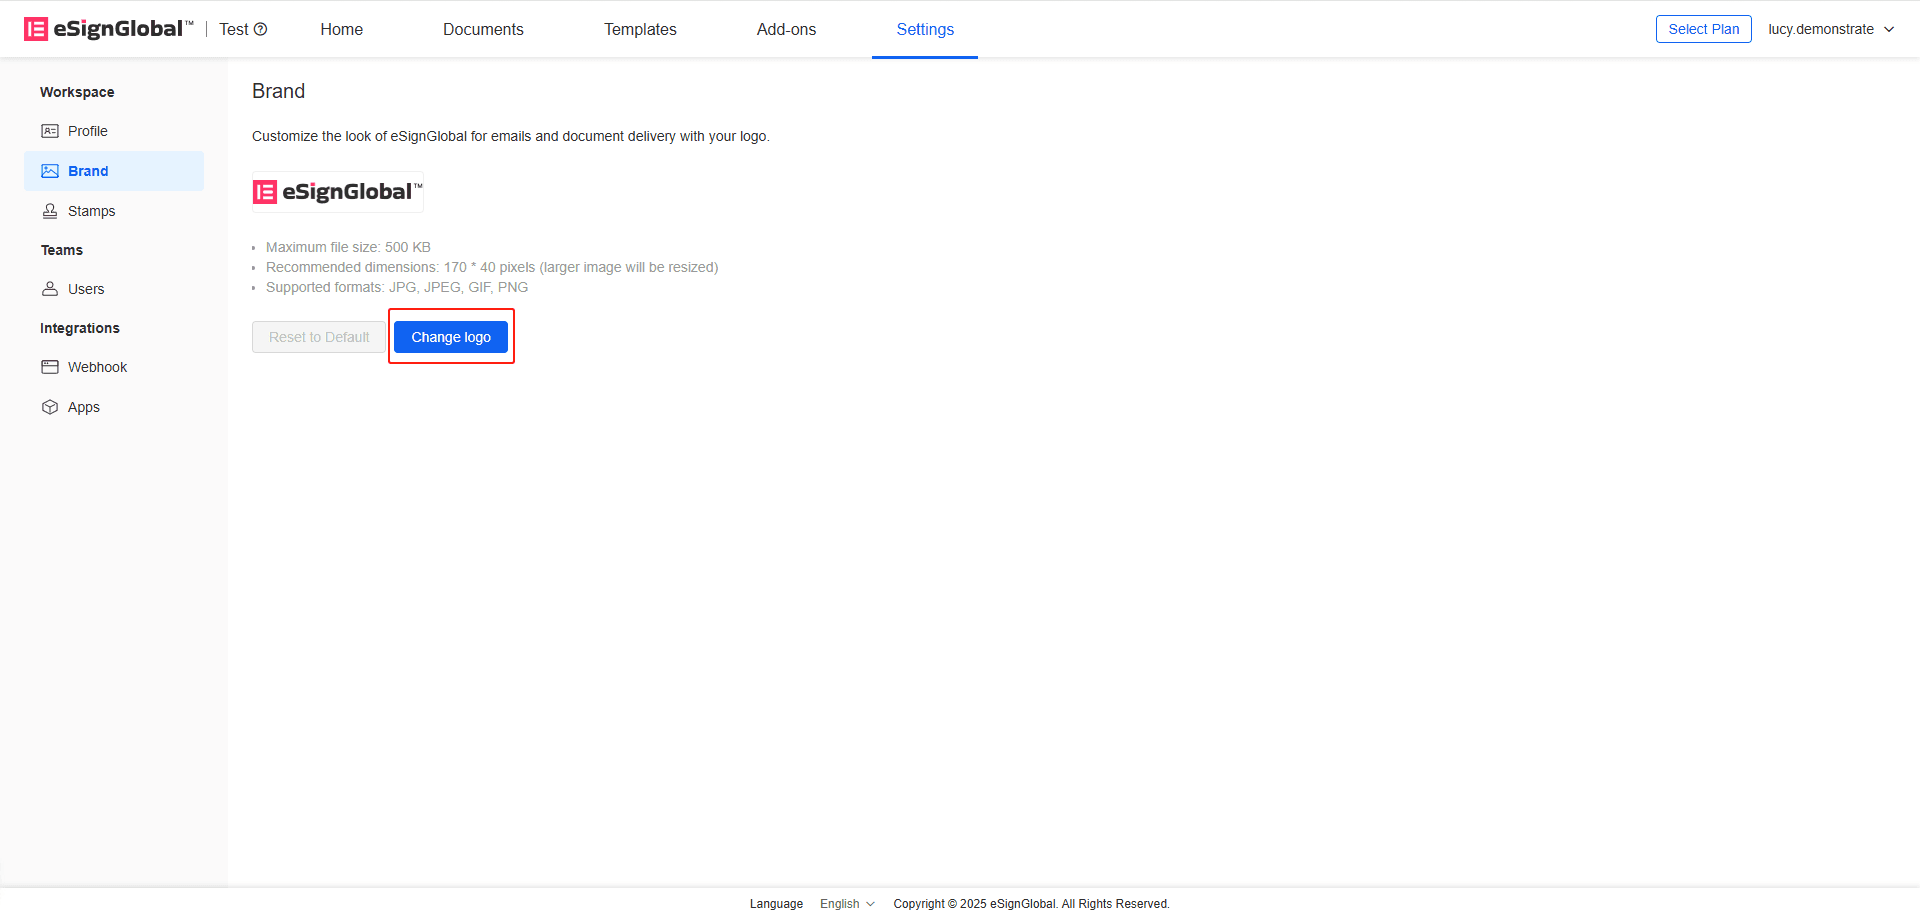Switch to the Templates tab
The image size is (1920, 919).
point(640,29)
